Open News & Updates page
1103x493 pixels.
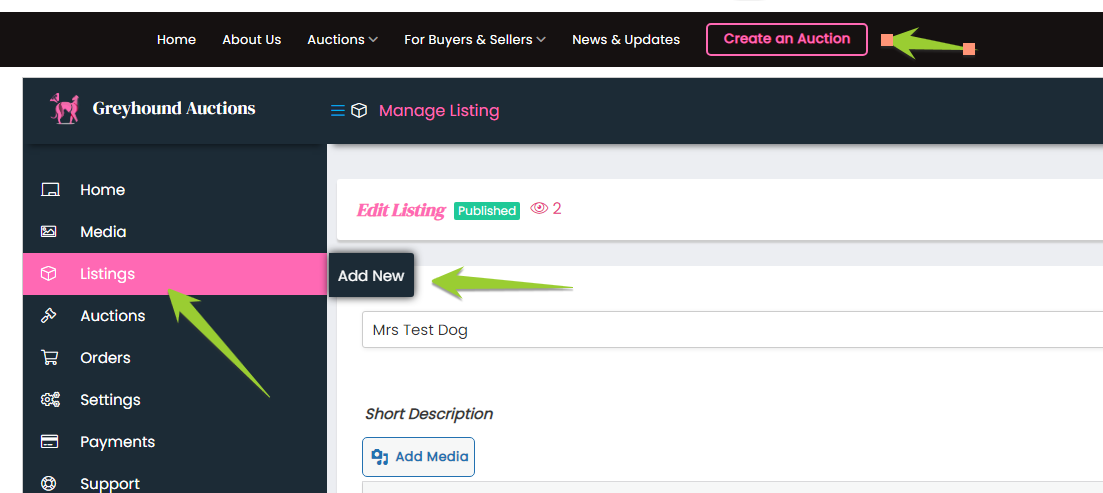[x=626, y=39]
